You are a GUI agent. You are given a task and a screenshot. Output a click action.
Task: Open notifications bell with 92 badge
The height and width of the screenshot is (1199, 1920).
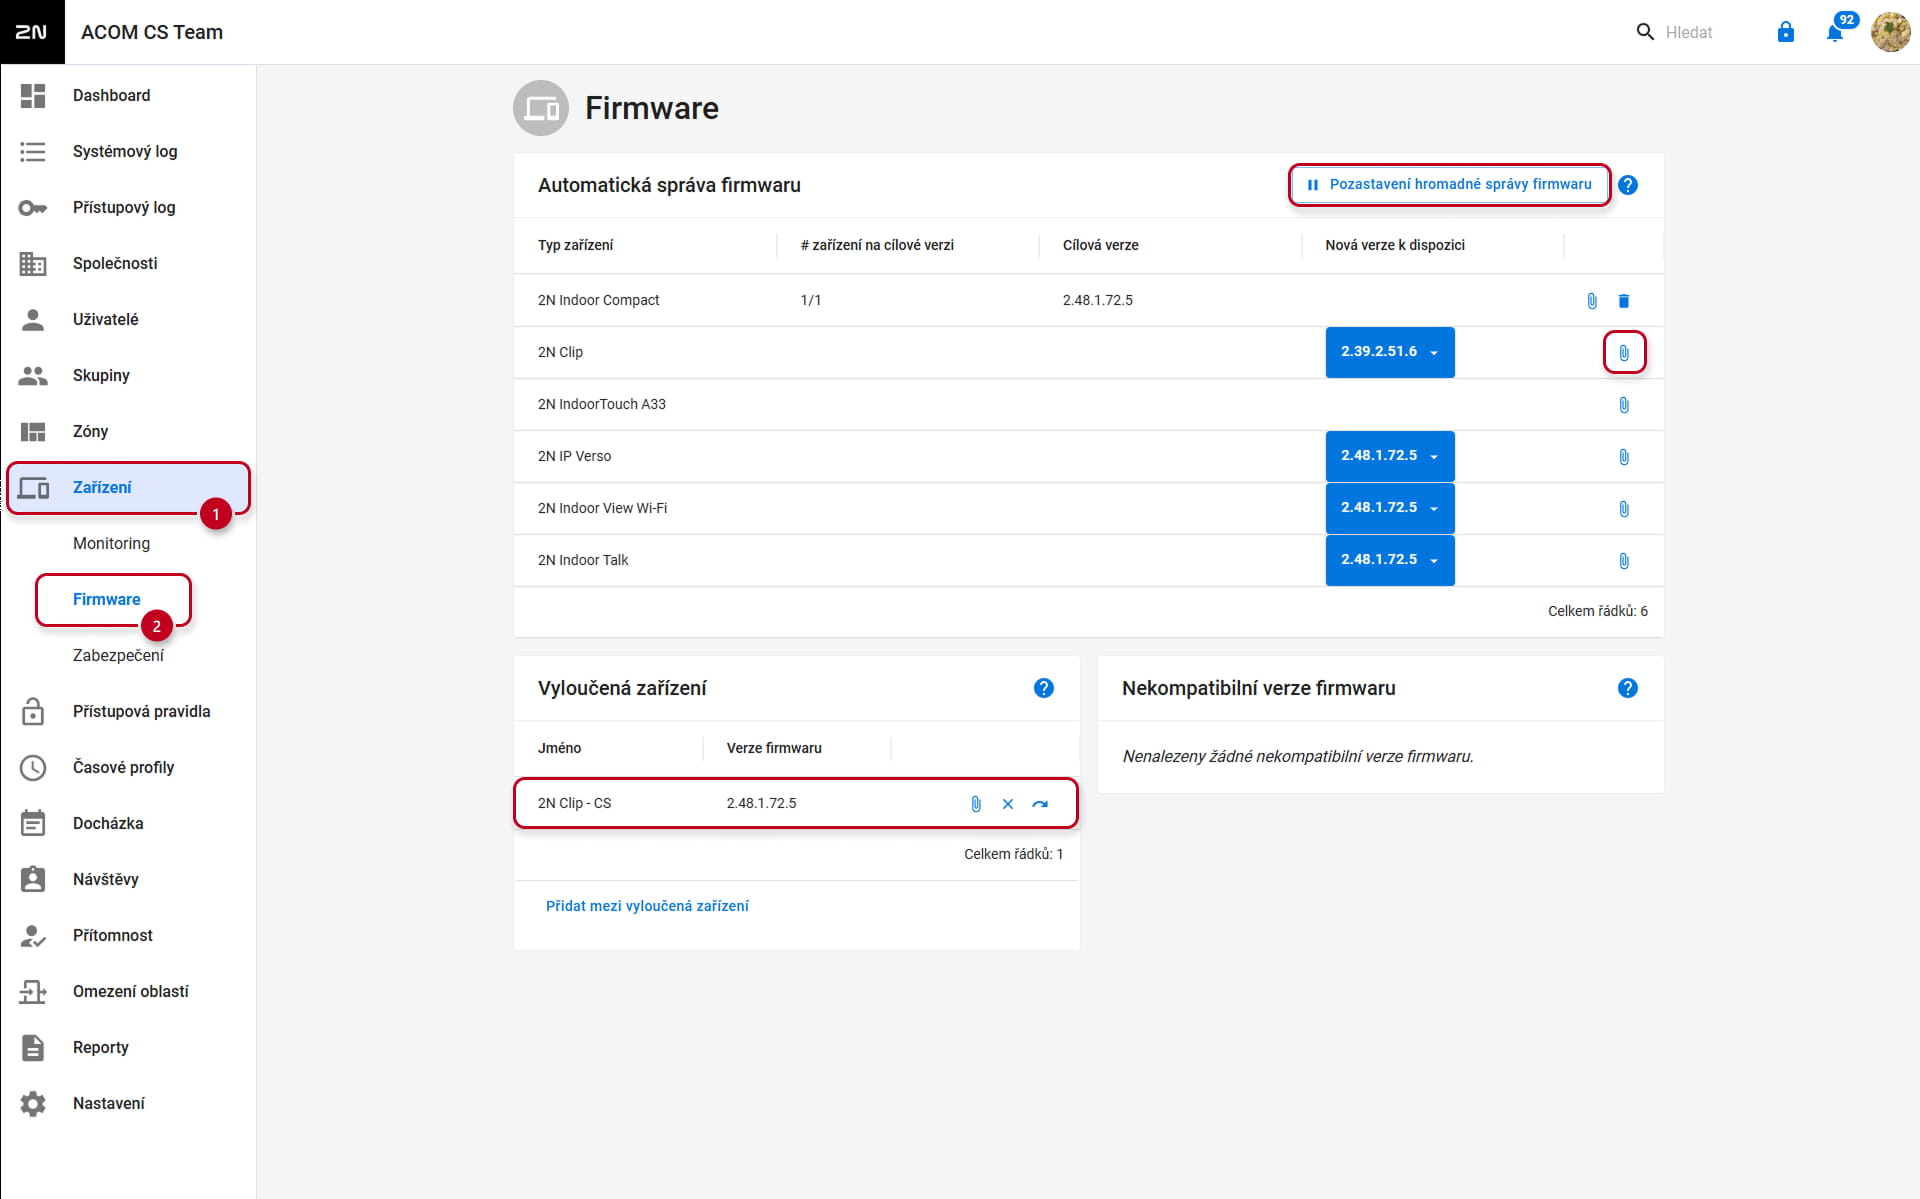click(1835, 32)
